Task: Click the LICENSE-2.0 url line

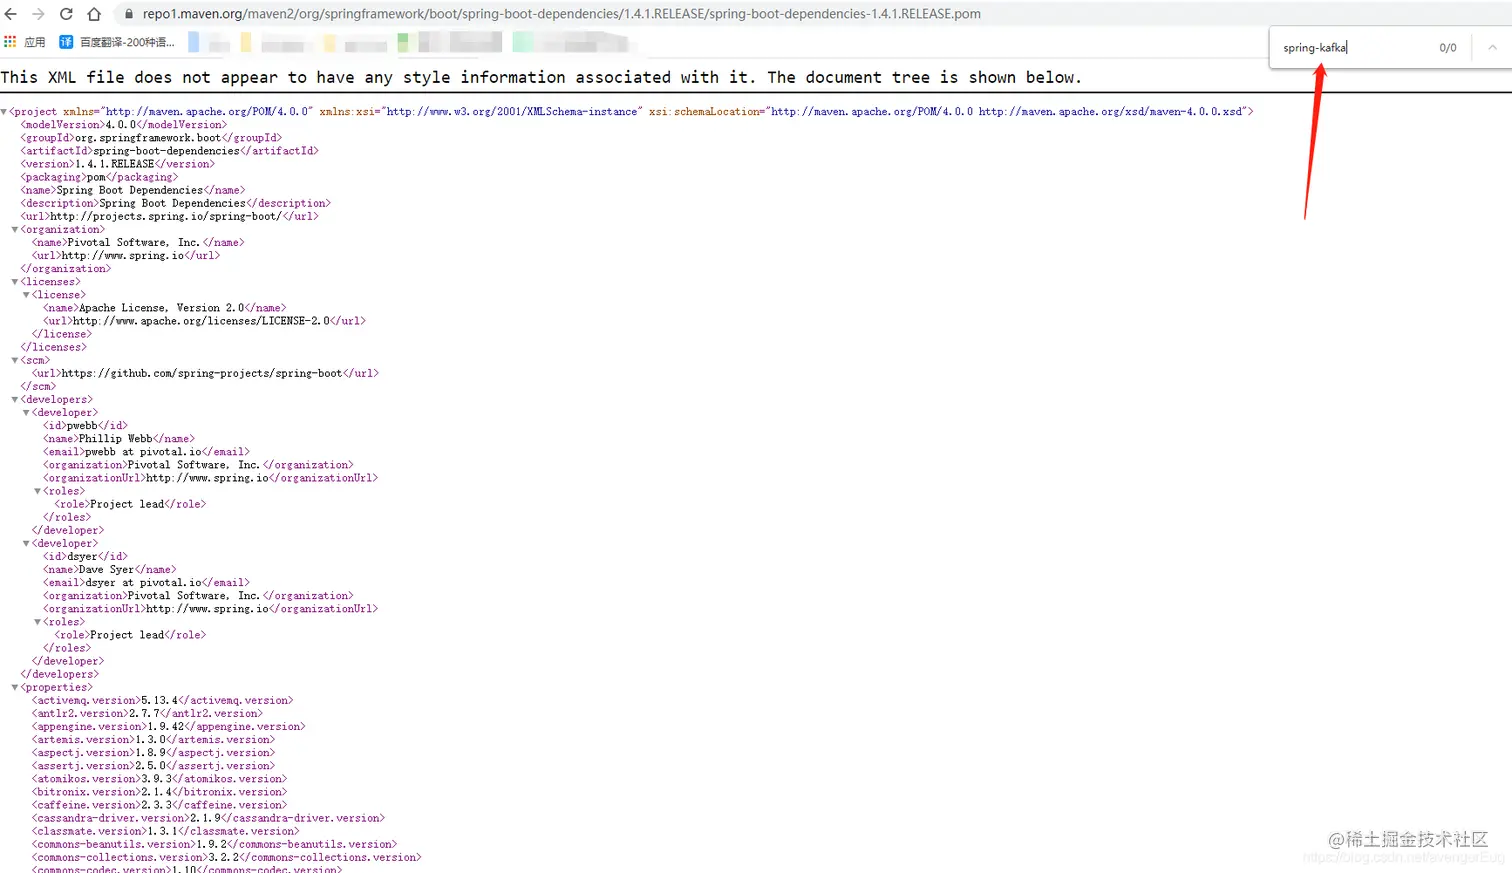Action: pyautogui.click(x=204, y=321)
